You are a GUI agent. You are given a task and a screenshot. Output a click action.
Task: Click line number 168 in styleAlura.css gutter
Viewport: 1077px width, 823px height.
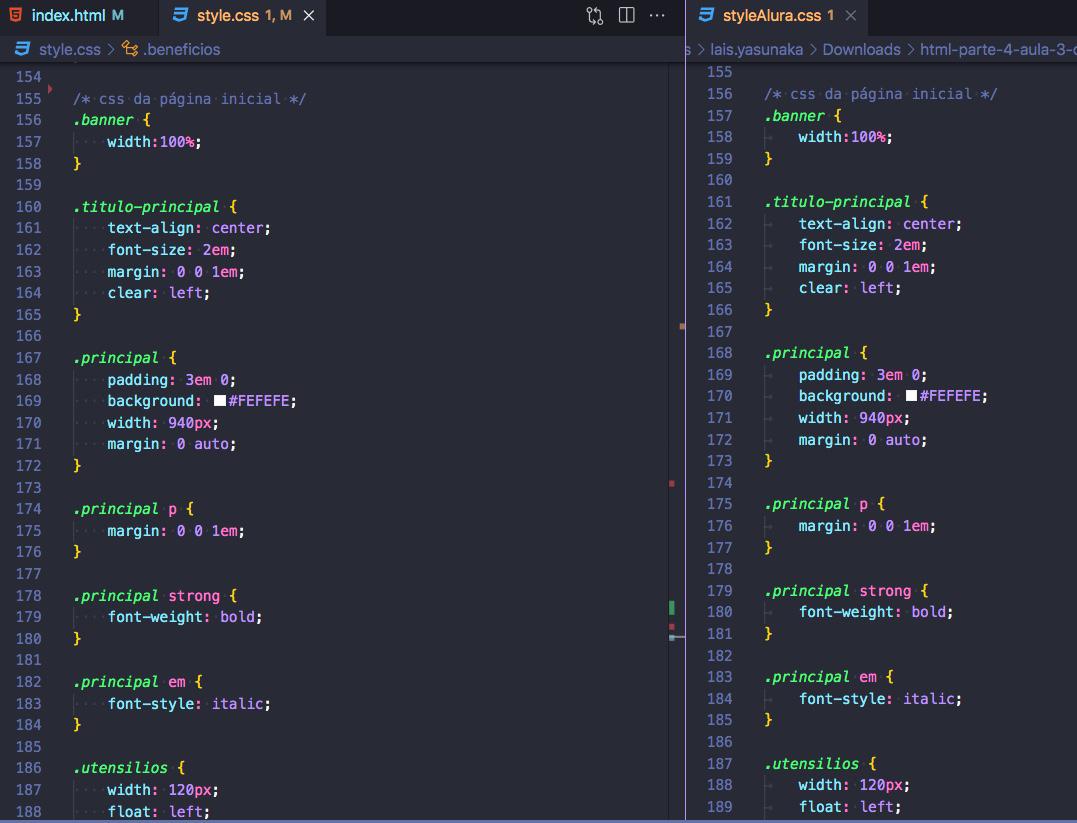[719, 353]
